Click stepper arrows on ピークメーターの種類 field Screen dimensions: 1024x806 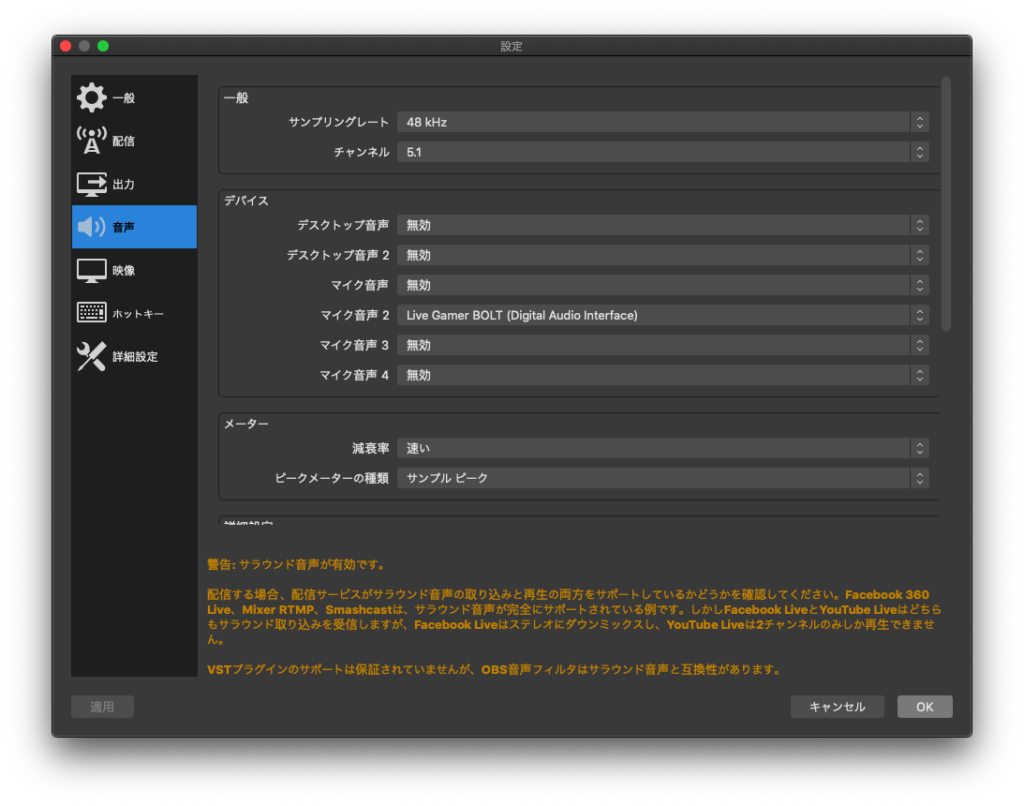[x=920, y=479]
